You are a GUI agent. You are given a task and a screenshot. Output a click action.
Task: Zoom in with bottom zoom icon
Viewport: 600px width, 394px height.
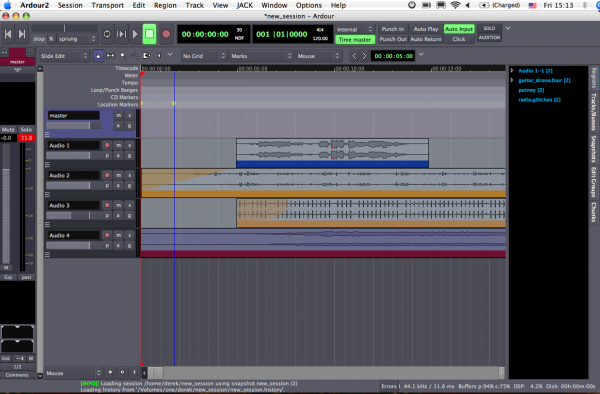click(x=110, y=372)
